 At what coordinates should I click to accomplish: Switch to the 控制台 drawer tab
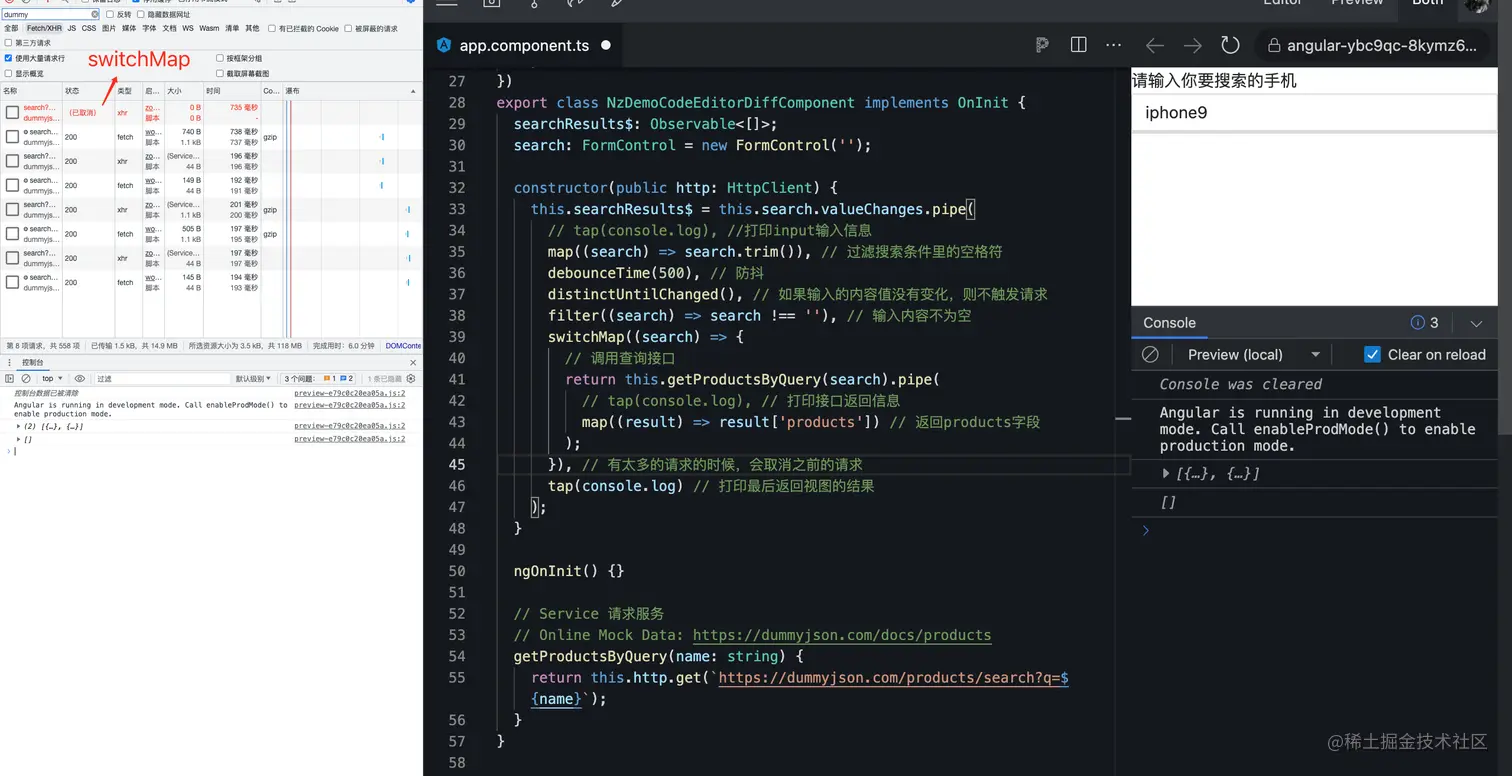(x=33, y=362)
